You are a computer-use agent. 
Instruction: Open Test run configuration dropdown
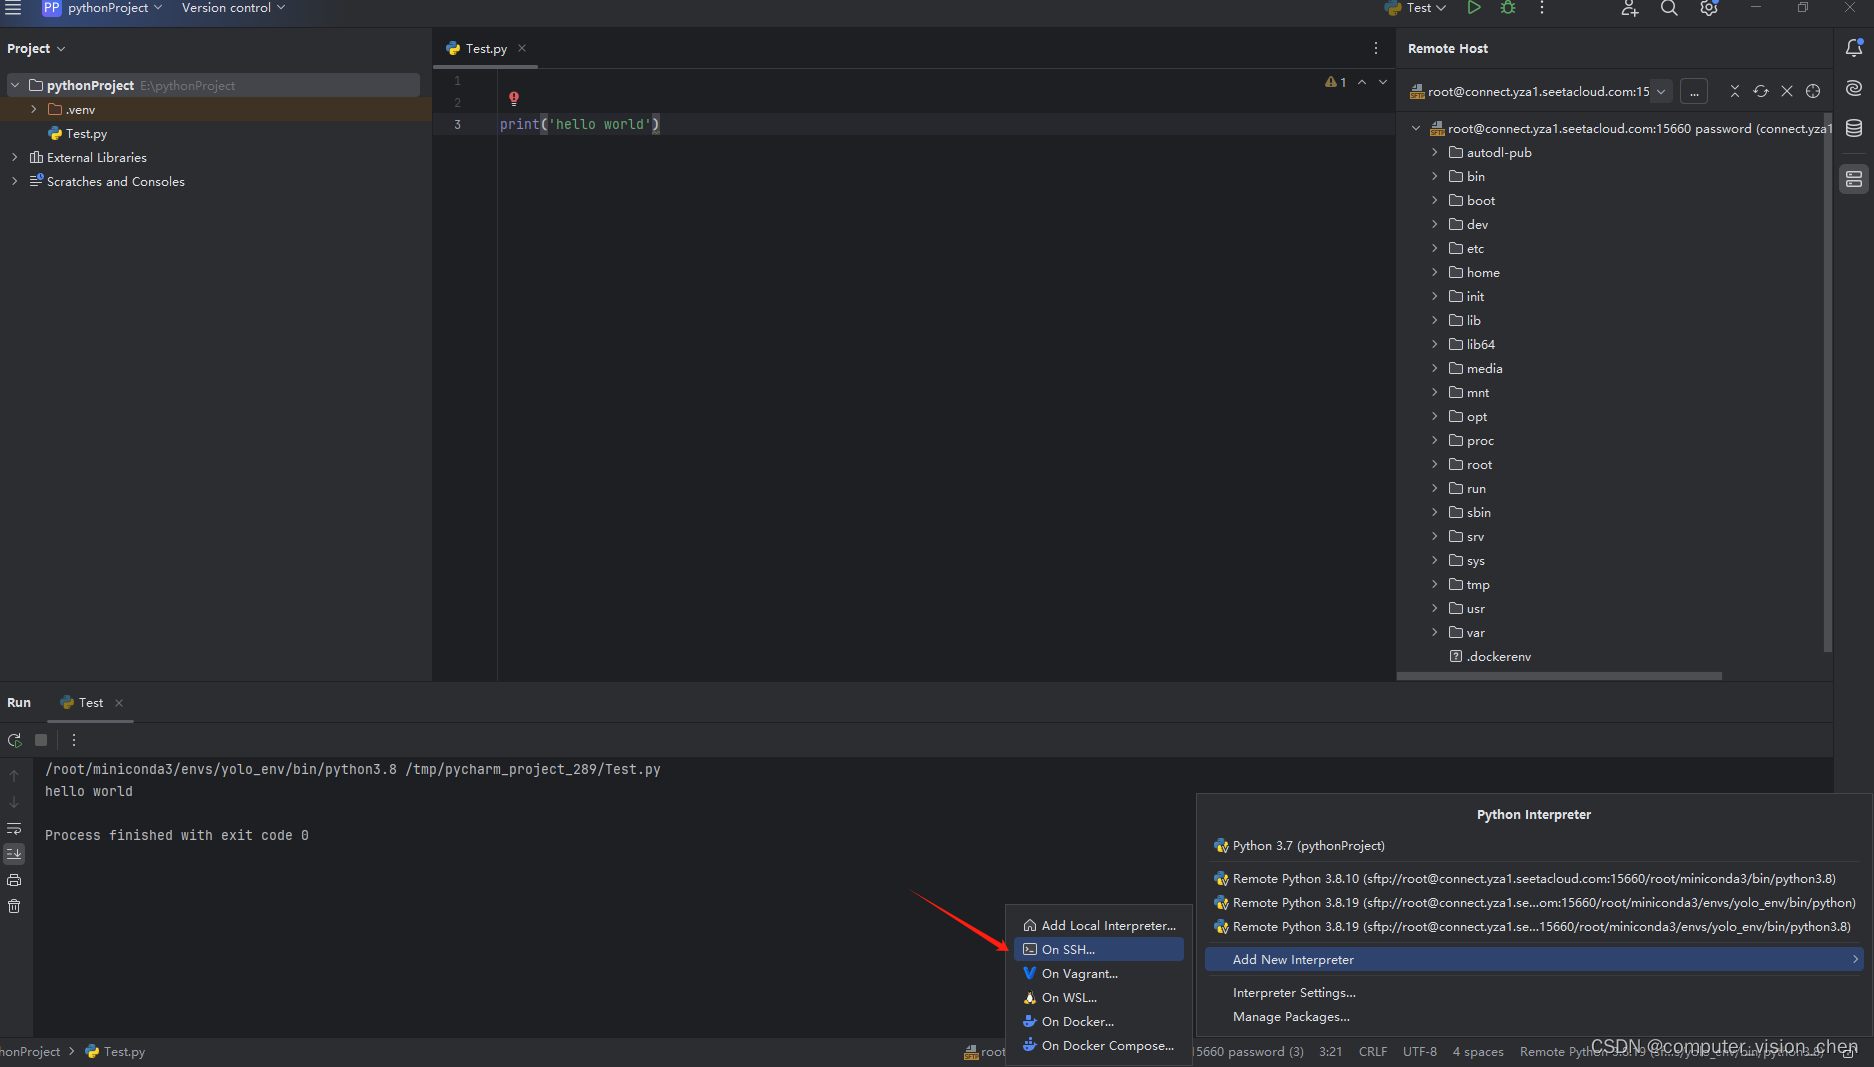coord(1416,8)
